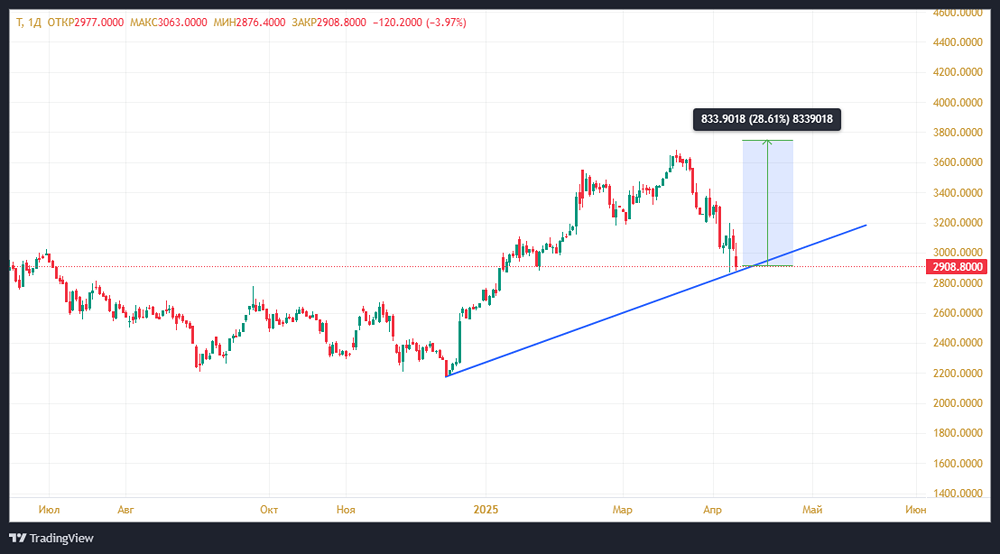Click the 1400.0000 price scale label

click(x=955, y=494)
